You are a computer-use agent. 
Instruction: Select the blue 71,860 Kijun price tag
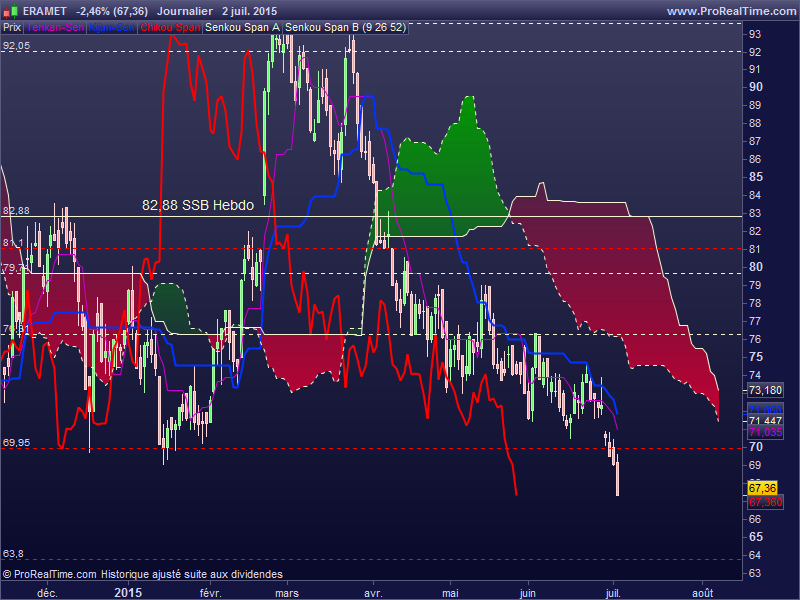765,409
